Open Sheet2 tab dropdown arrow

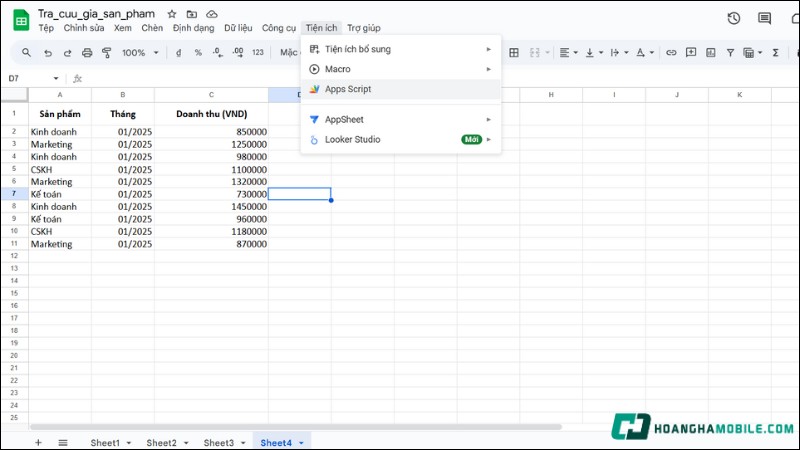coord(186,443)
